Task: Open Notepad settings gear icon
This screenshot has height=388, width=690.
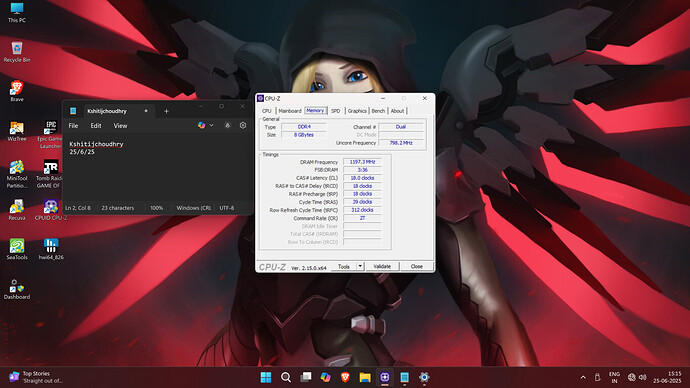Action: pyautogui.click(x=243, y=125)
